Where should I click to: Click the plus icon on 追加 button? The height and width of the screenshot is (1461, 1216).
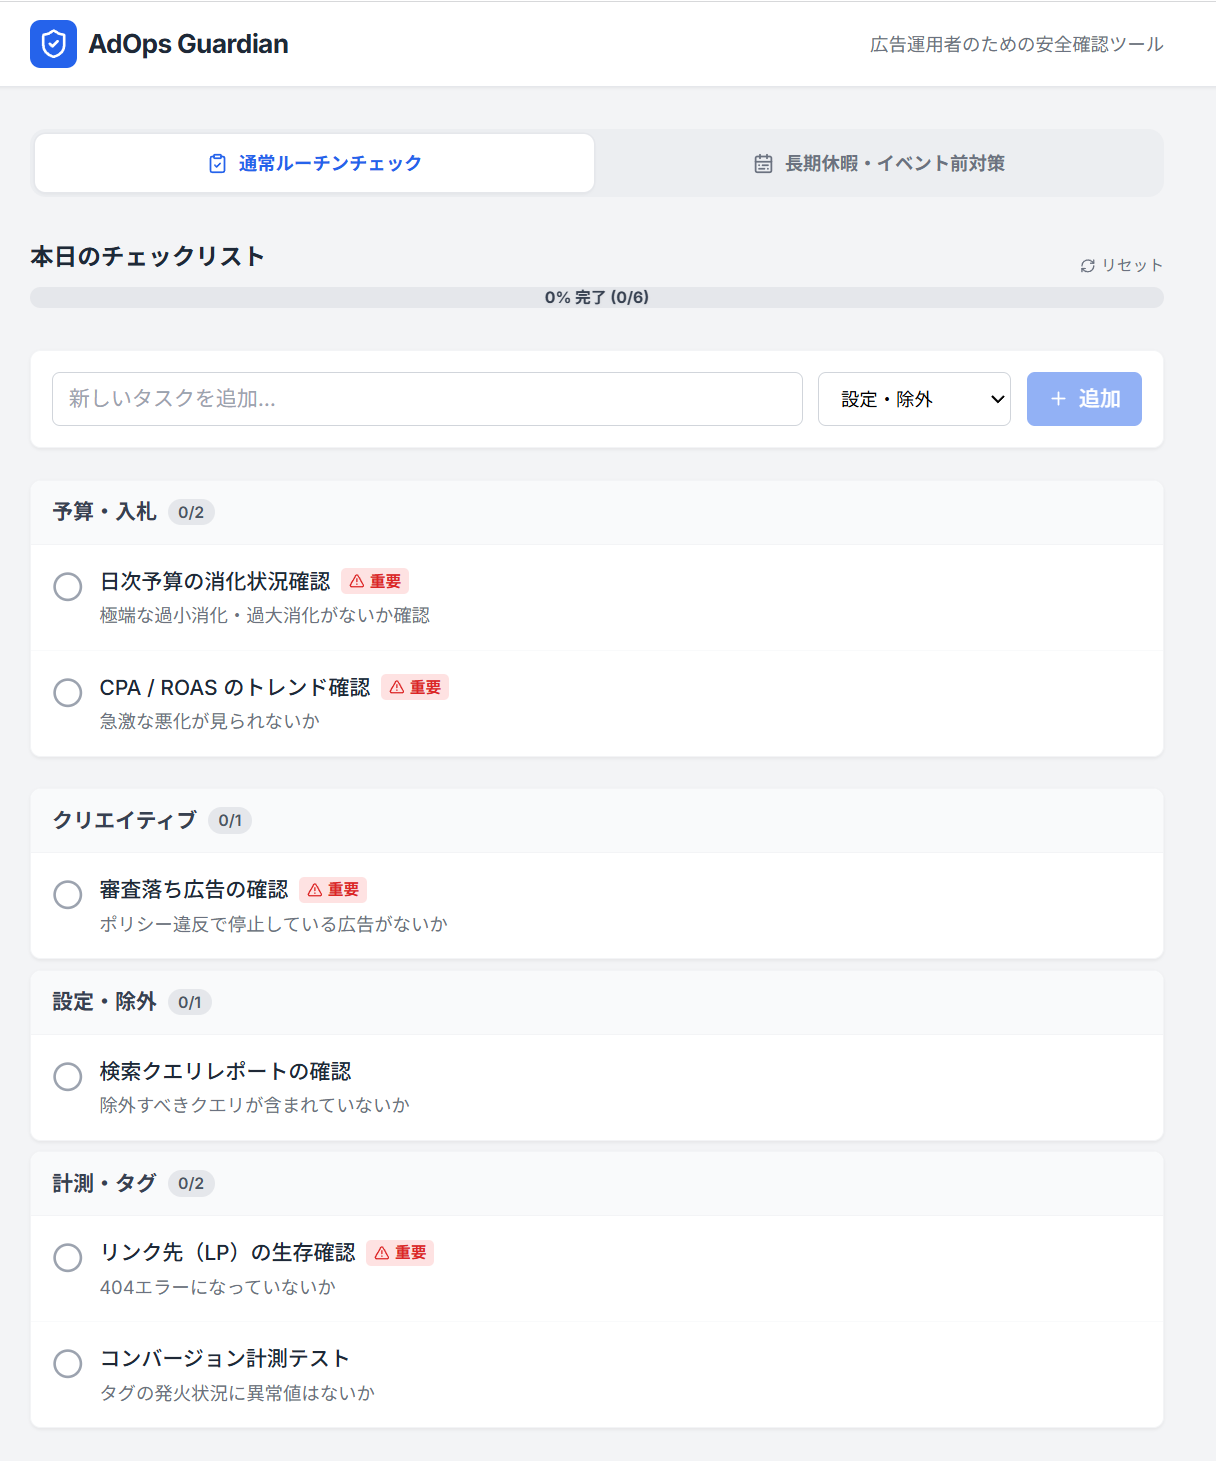[x=1058, y=399]
